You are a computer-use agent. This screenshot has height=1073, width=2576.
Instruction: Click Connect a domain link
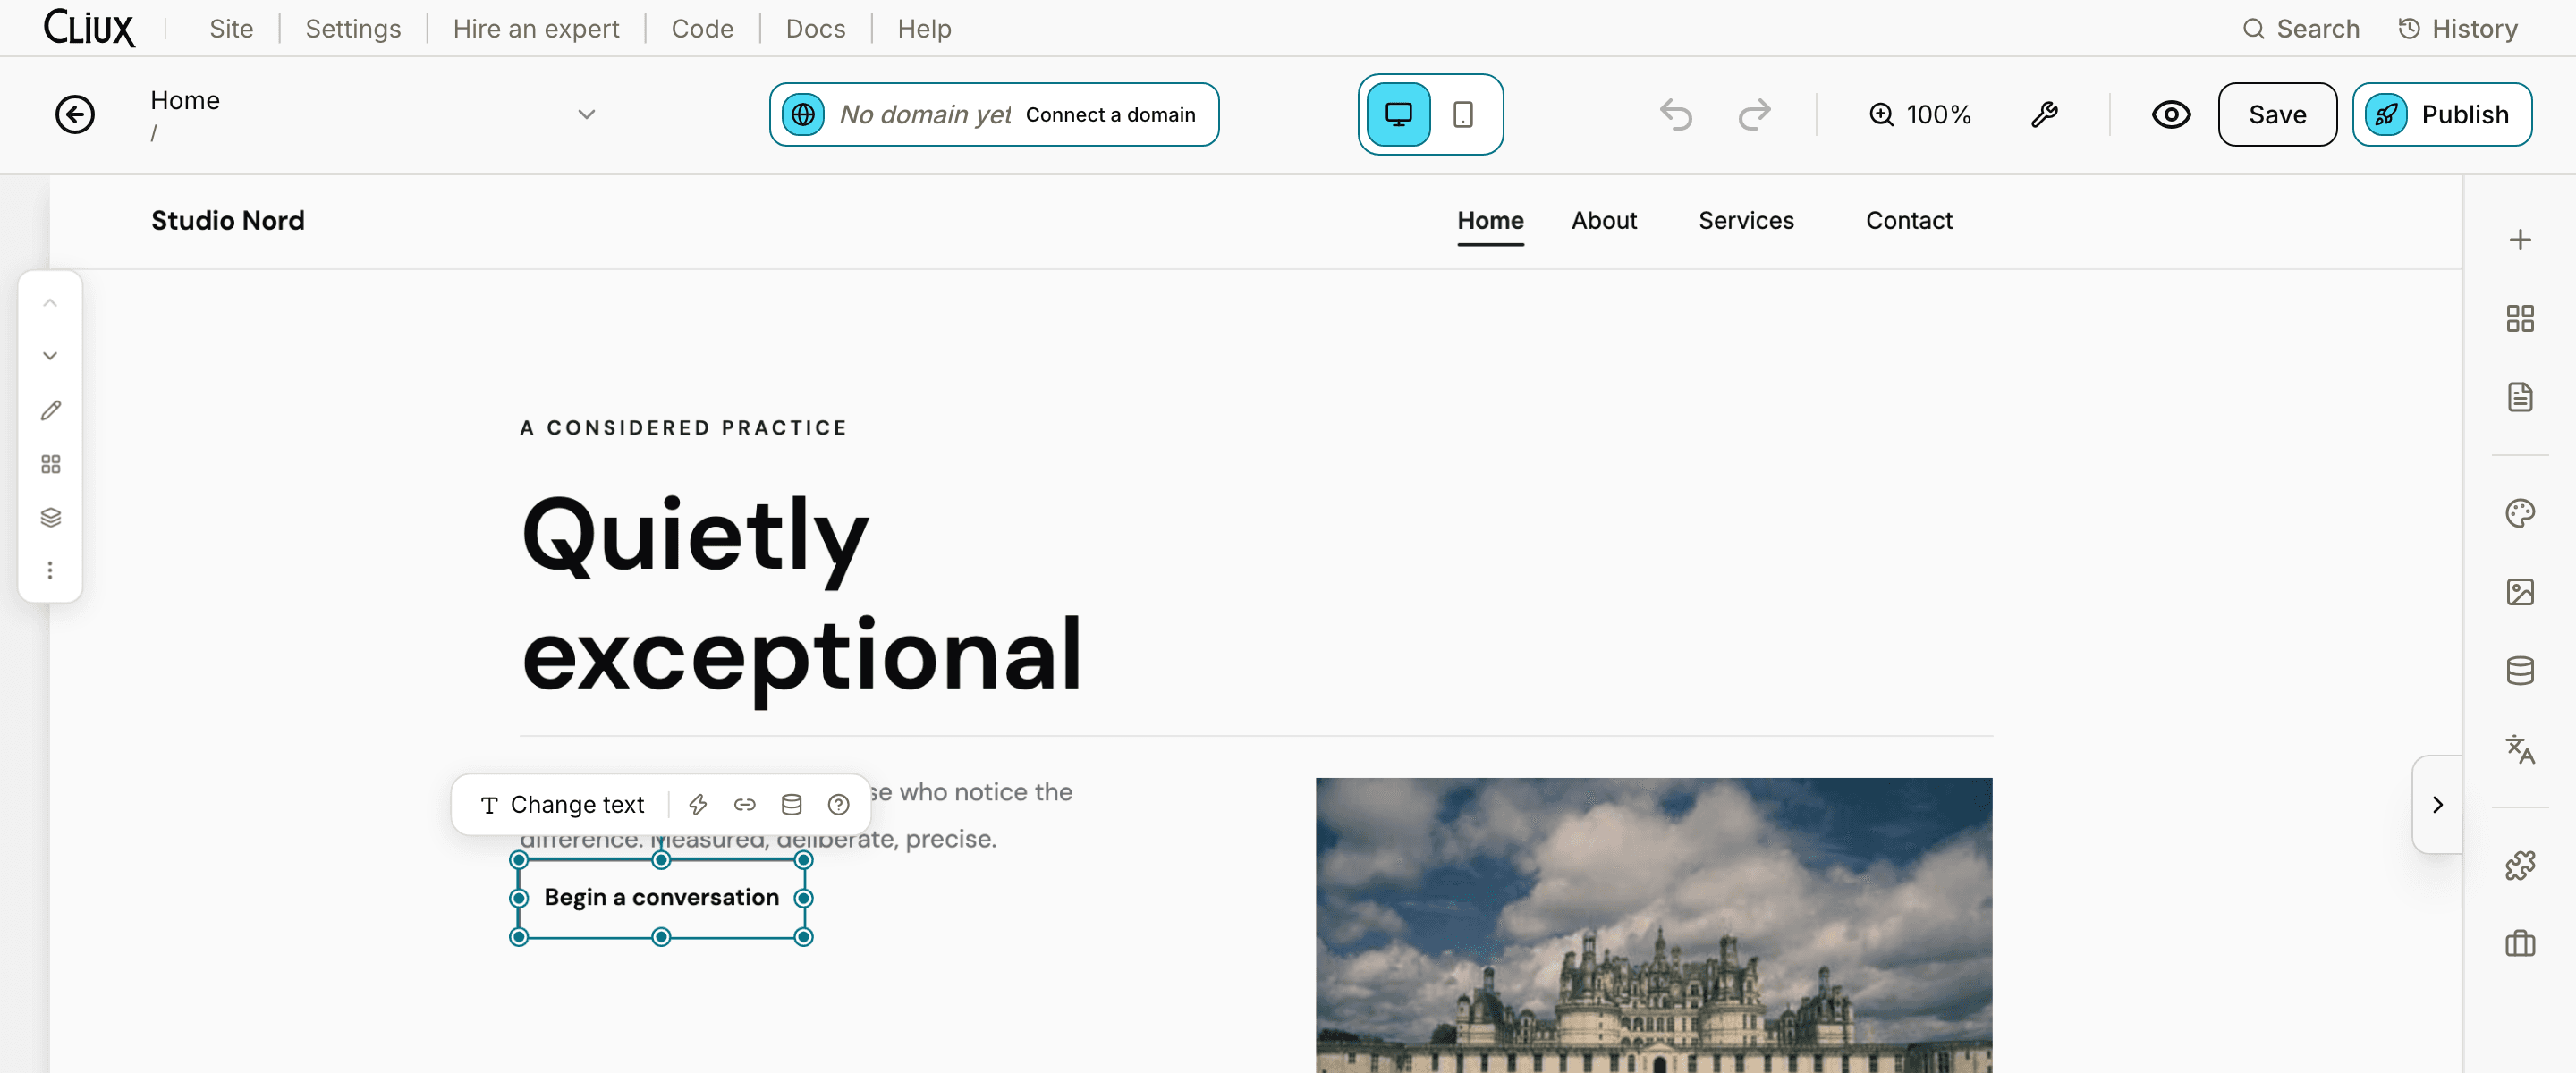coord(1110,114)
